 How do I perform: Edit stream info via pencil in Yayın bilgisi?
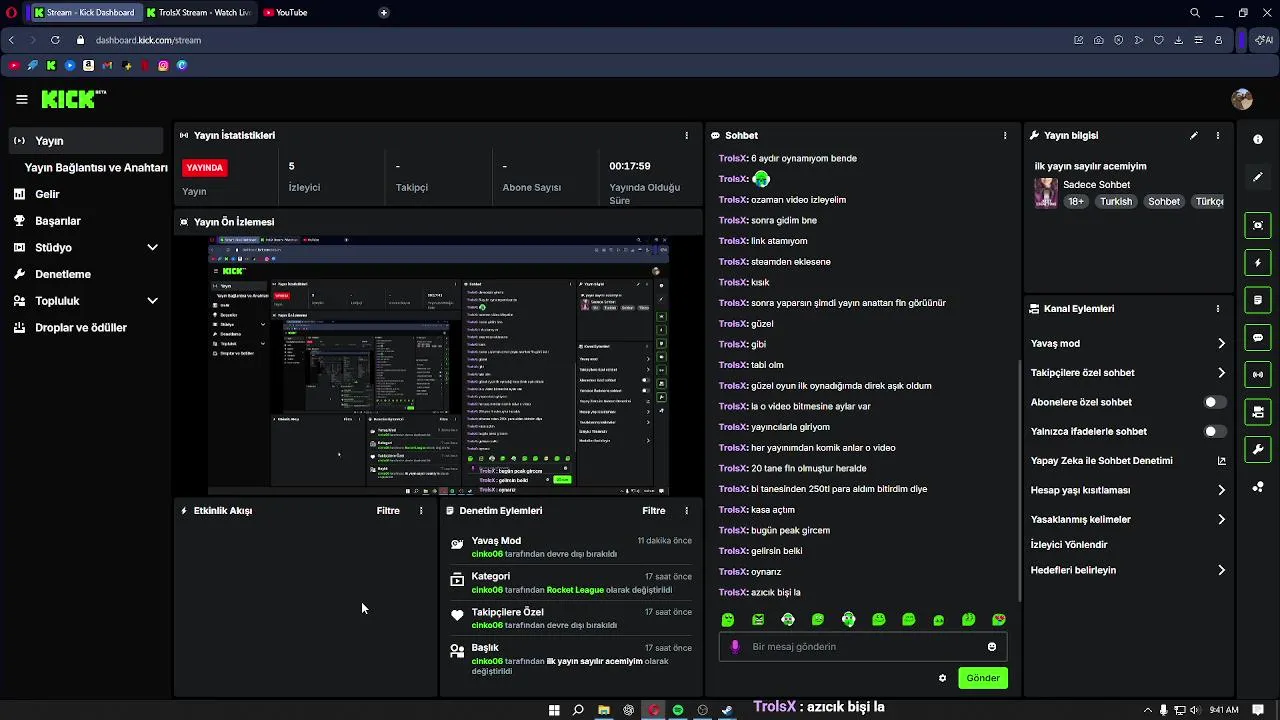(1193, 135)
